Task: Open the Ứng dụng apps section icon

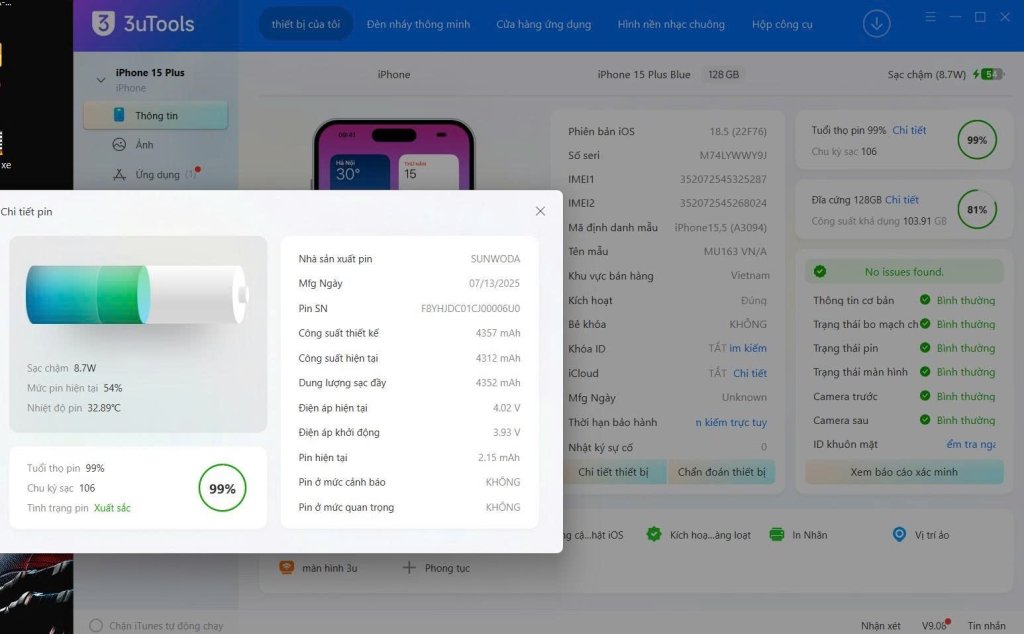Action: pos(120,174)
